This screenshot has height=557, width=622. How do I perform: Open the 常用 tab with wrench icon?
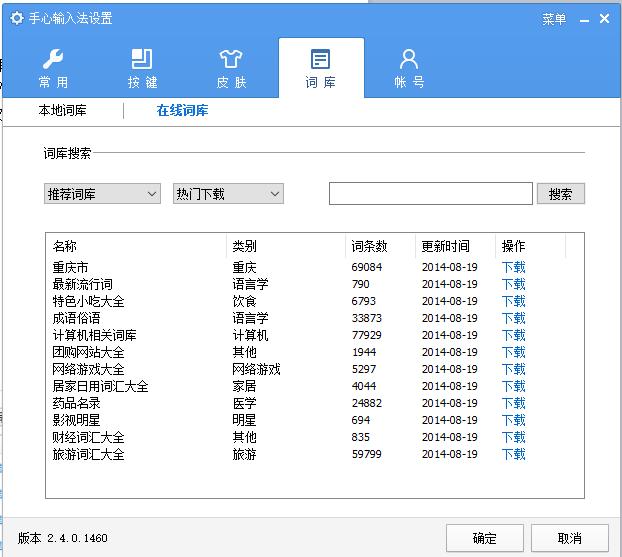(54, 68)
